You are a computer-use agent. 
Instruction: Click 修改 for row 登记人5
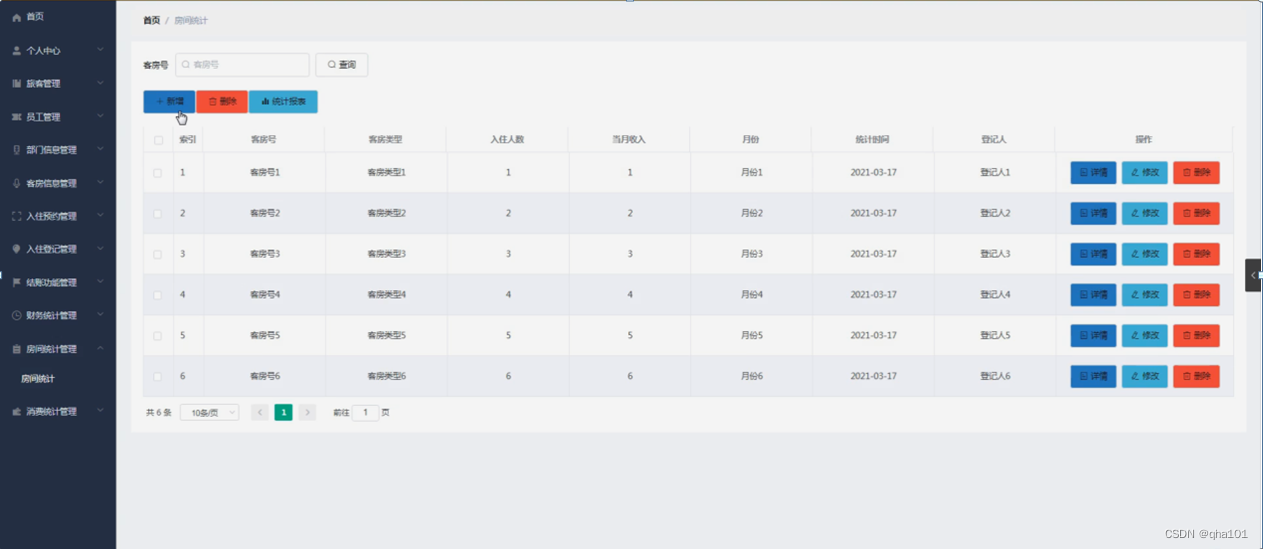(1144, 335)
